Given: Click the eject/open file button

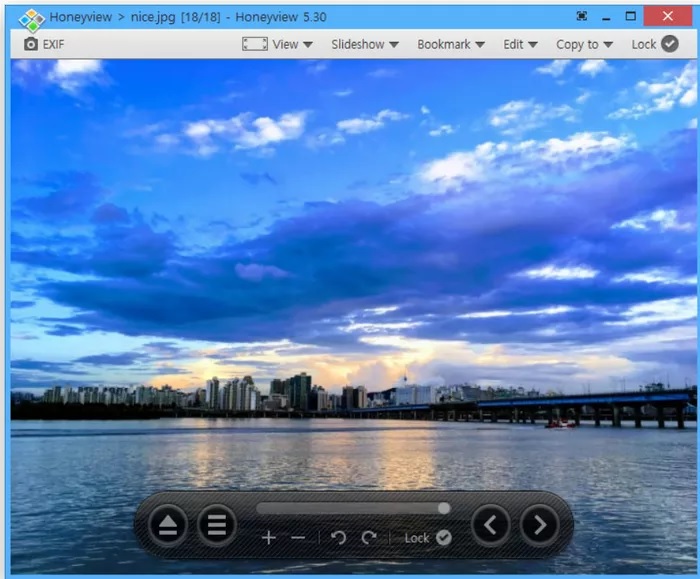Looking at the screenshot, I should click(x=167, y=525).
